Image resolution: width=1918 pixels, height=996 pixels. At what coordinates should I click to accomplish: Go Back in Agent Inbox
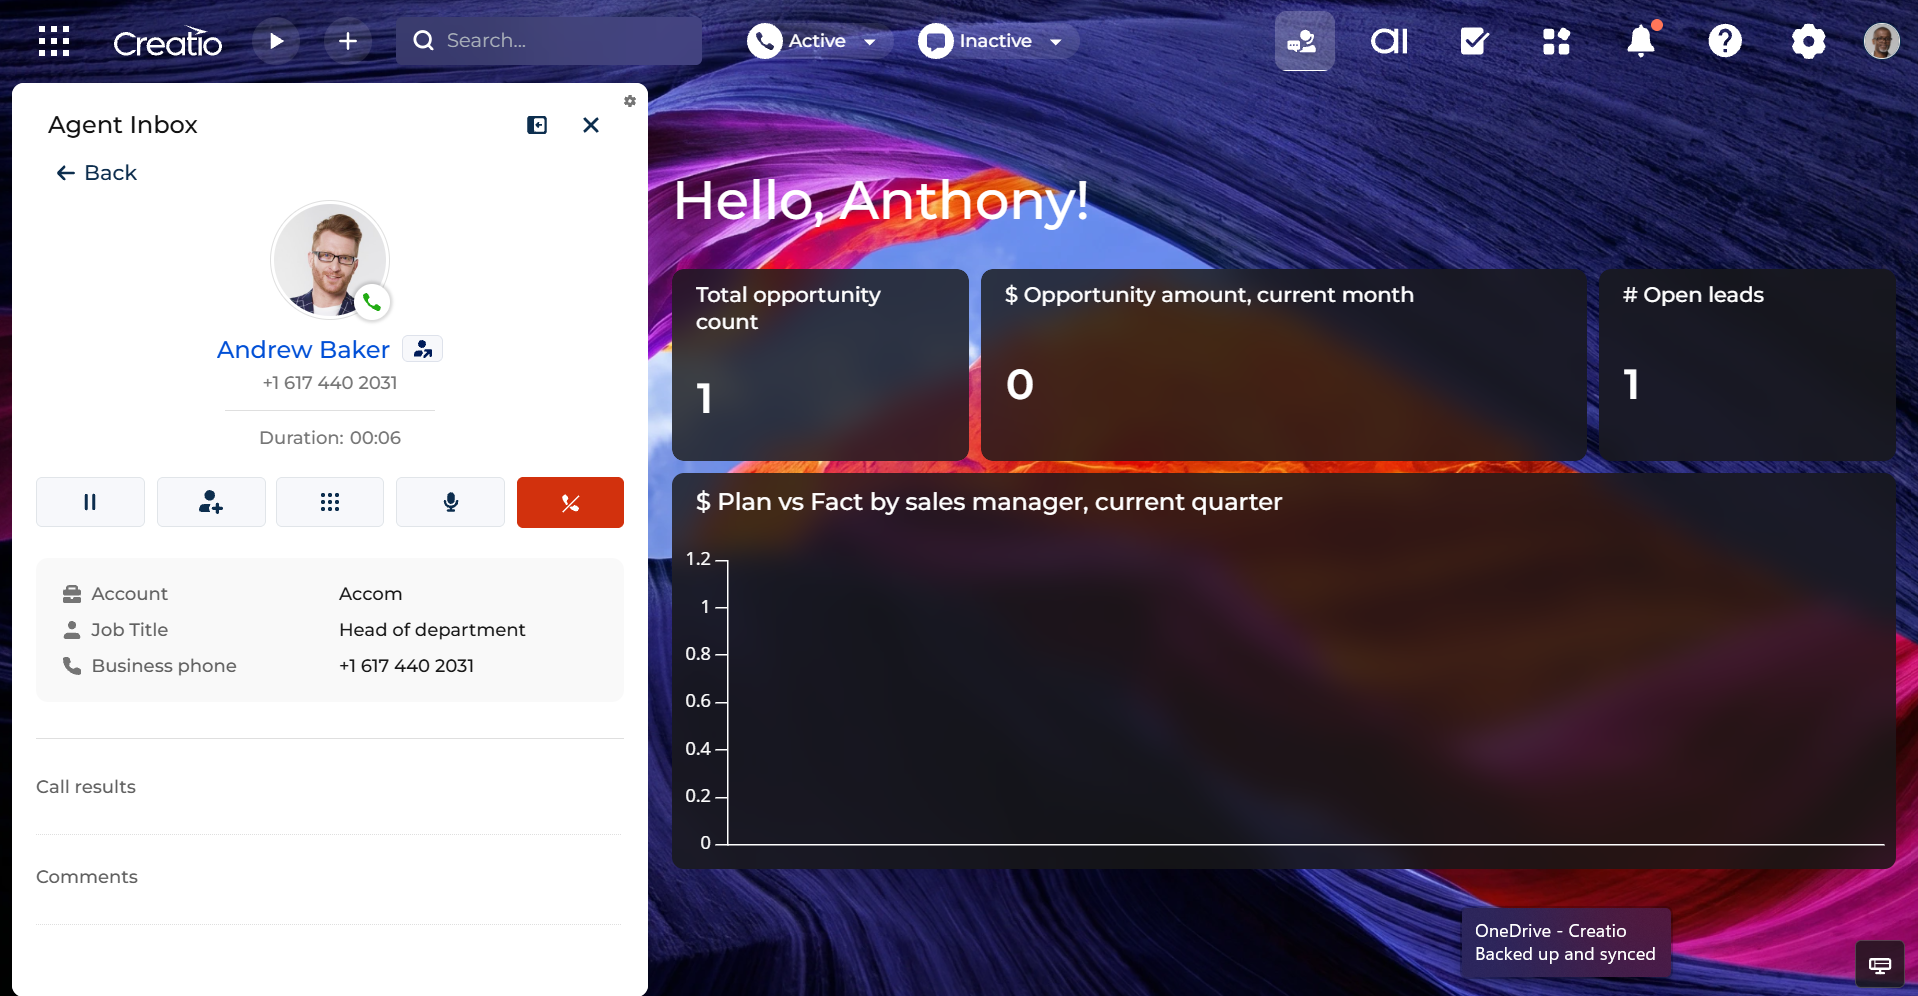[97, 173]
